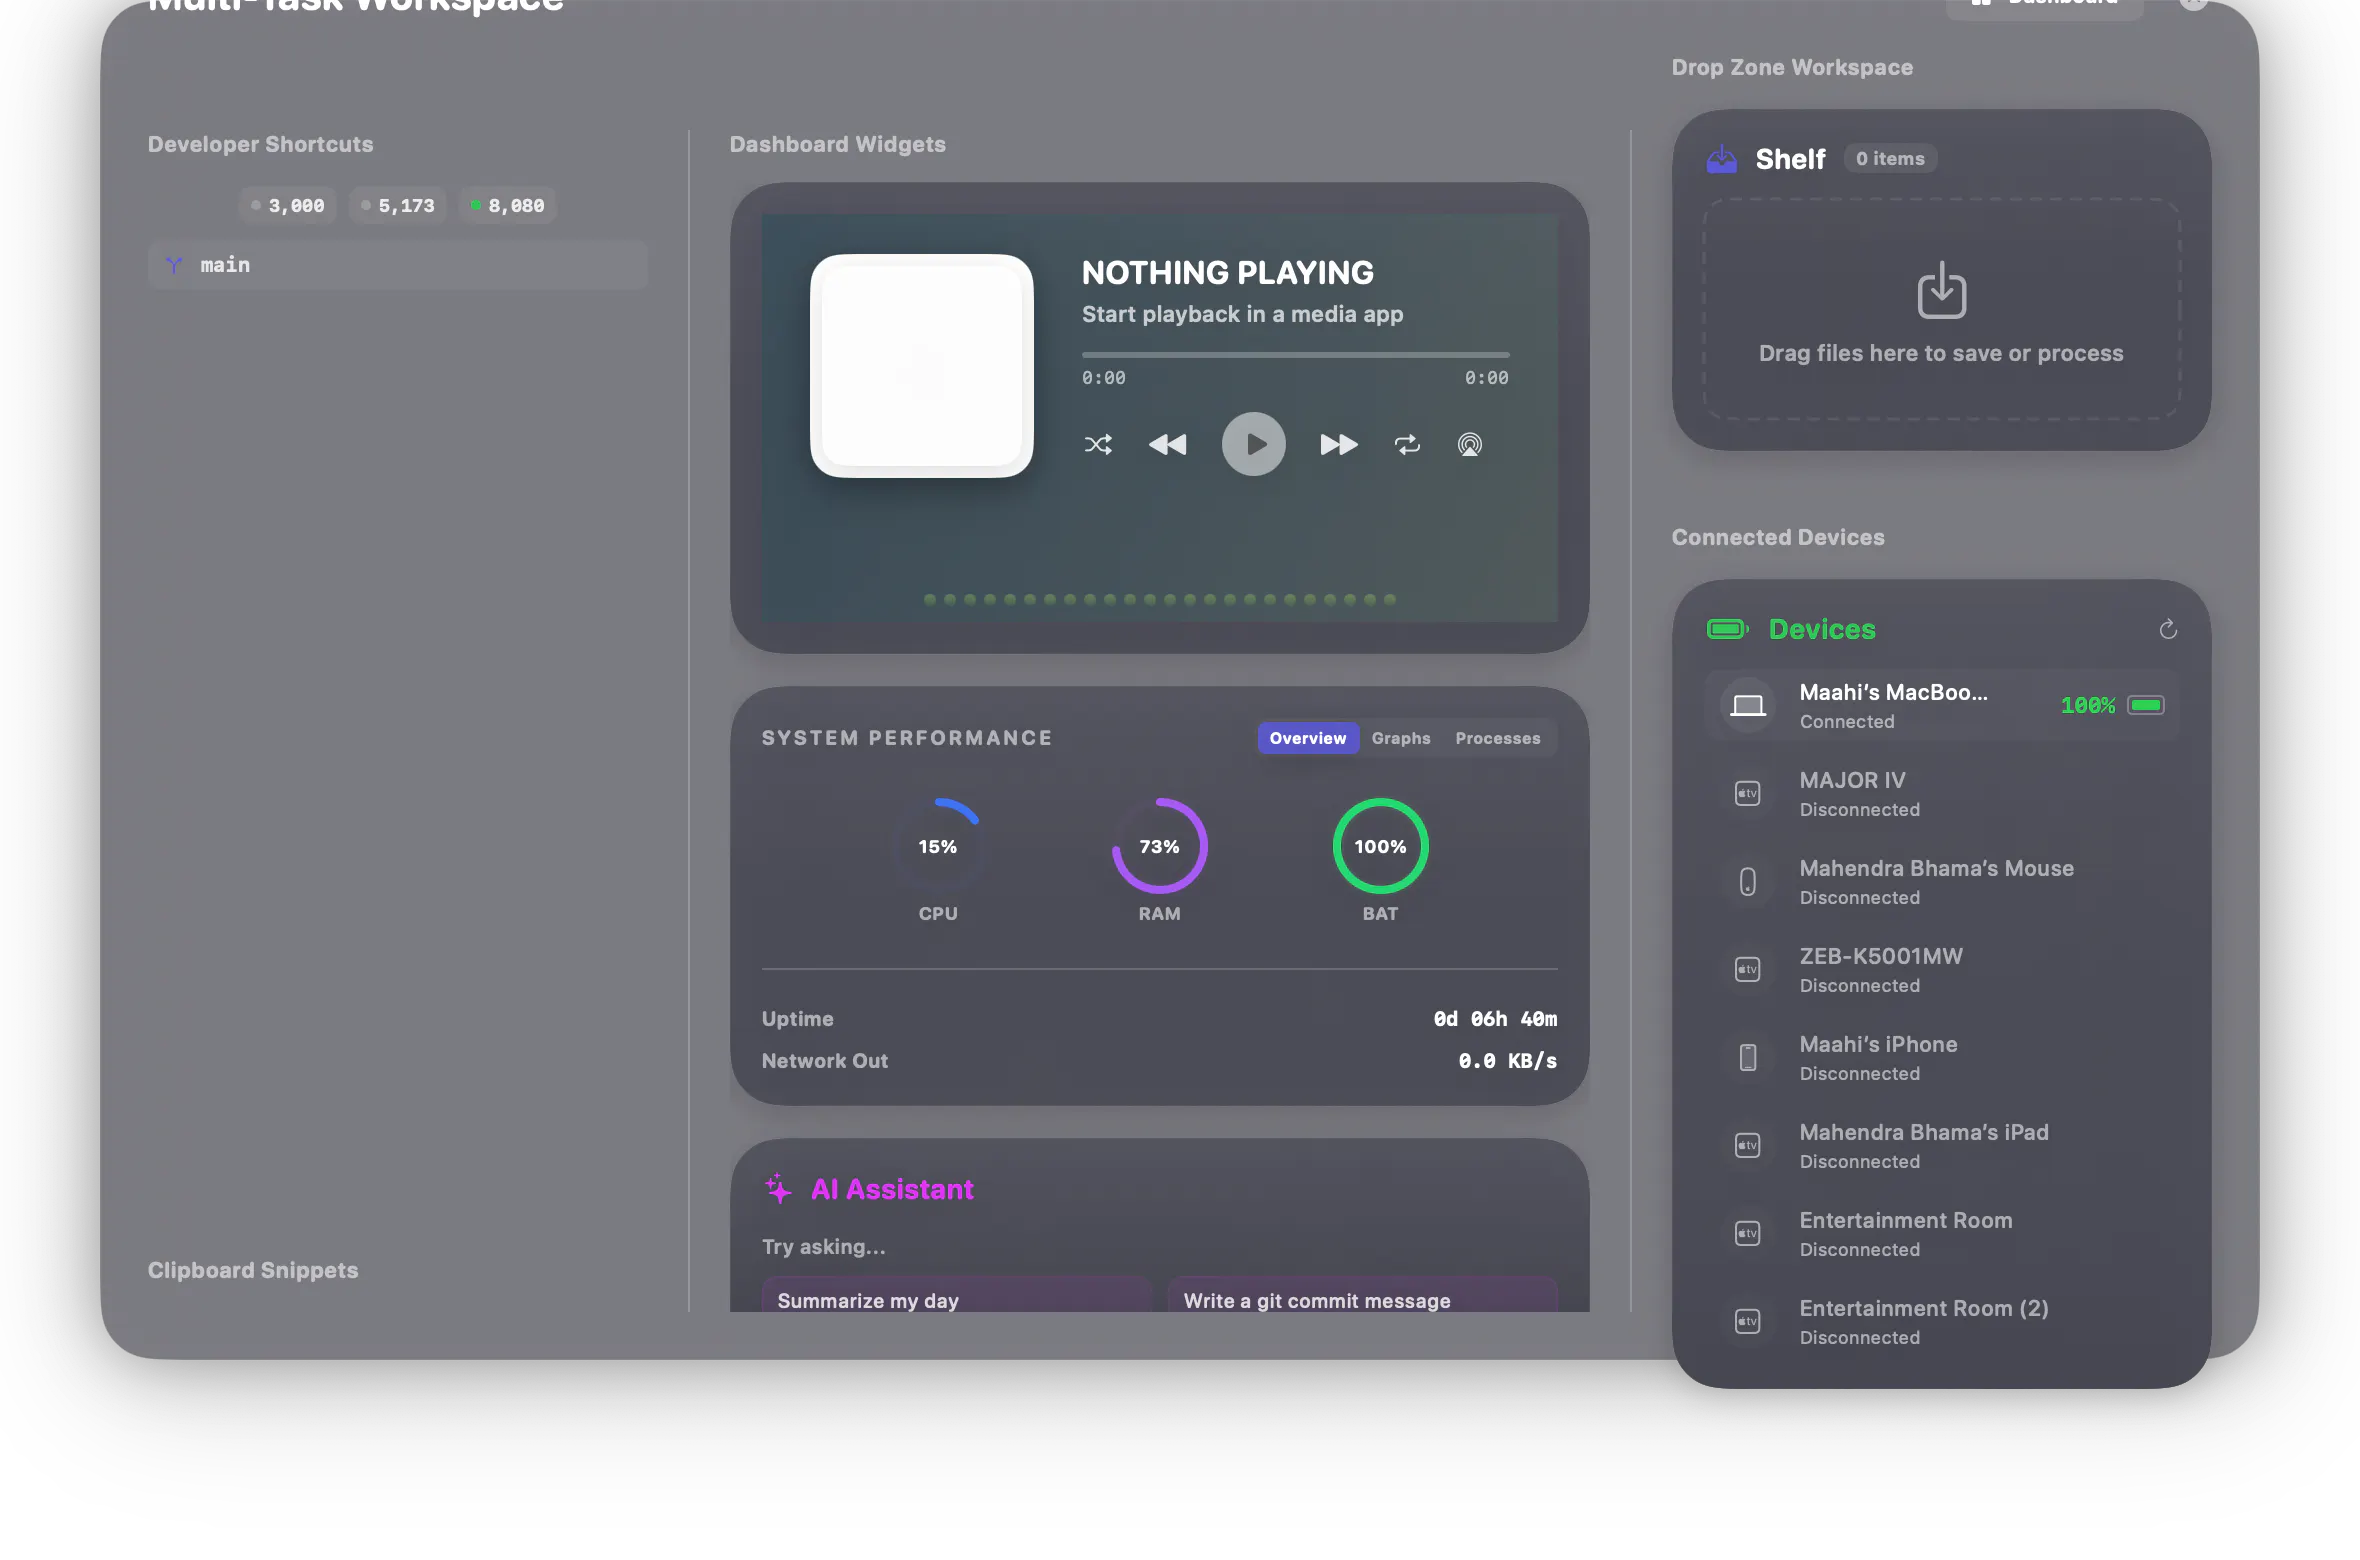Click the ZEB-K5001MW device icon
The image size is (2360, 1560).
coord(1747,970)
